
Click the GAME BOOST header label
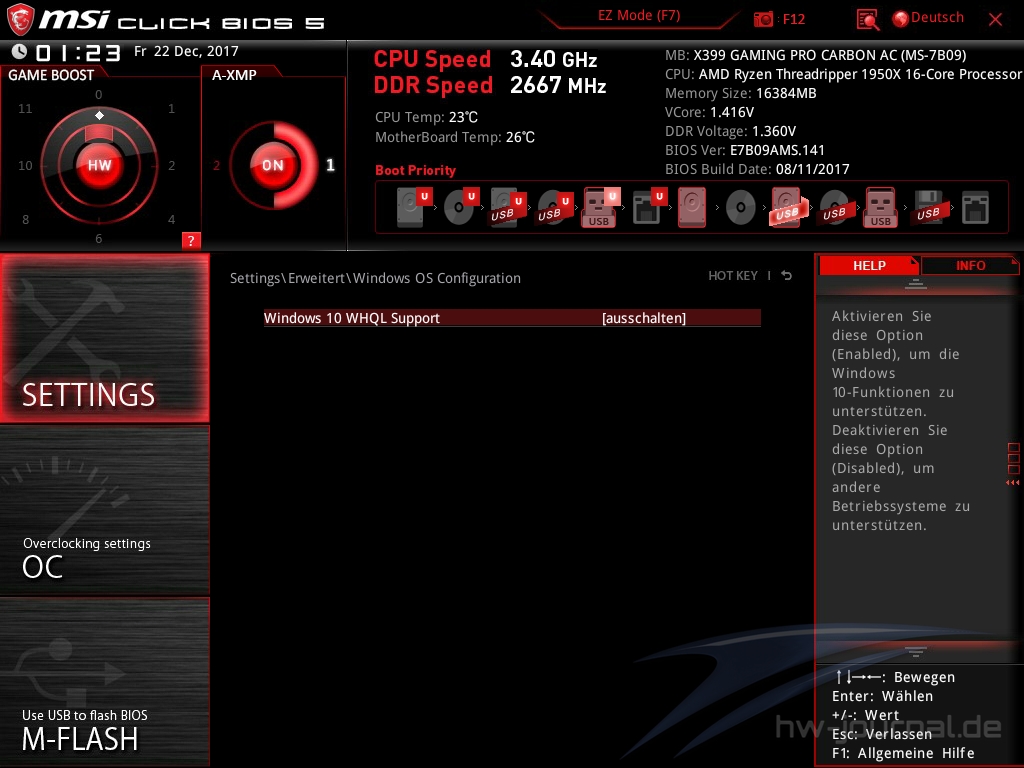(51, 75)
